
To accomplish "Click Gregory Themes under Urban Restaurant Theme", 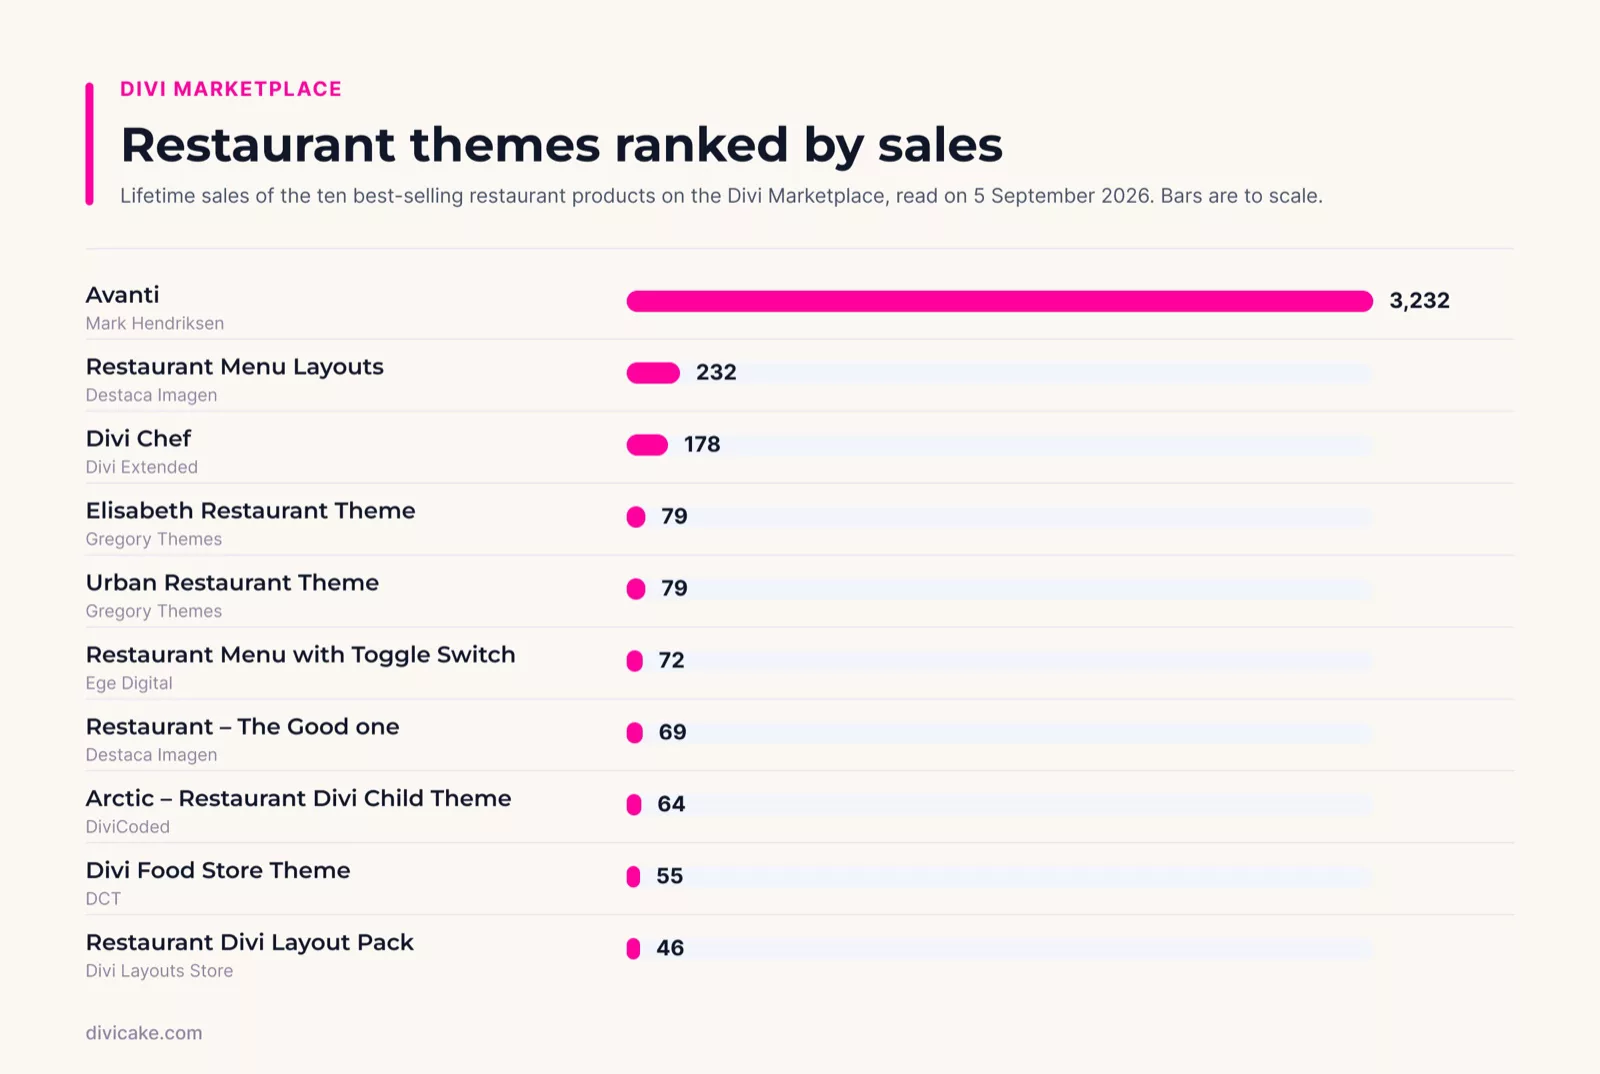I will [x=154, y=611].
